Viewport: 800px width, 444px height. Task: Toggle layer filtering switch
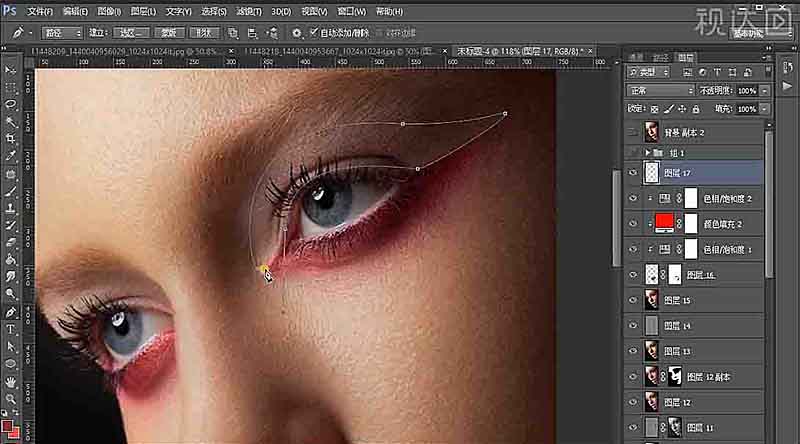pyautogui.click(x=768, y=72)
